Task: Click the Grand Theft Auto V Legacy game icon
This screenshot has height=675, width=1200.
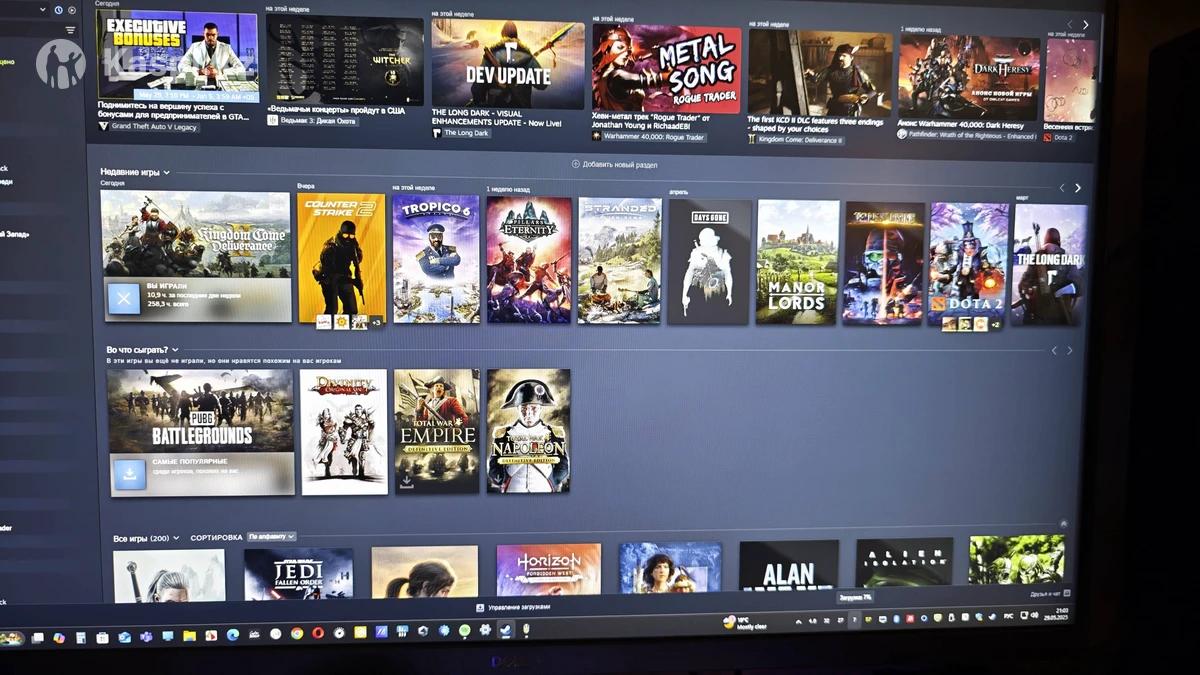Action: (x=104, y=127)
